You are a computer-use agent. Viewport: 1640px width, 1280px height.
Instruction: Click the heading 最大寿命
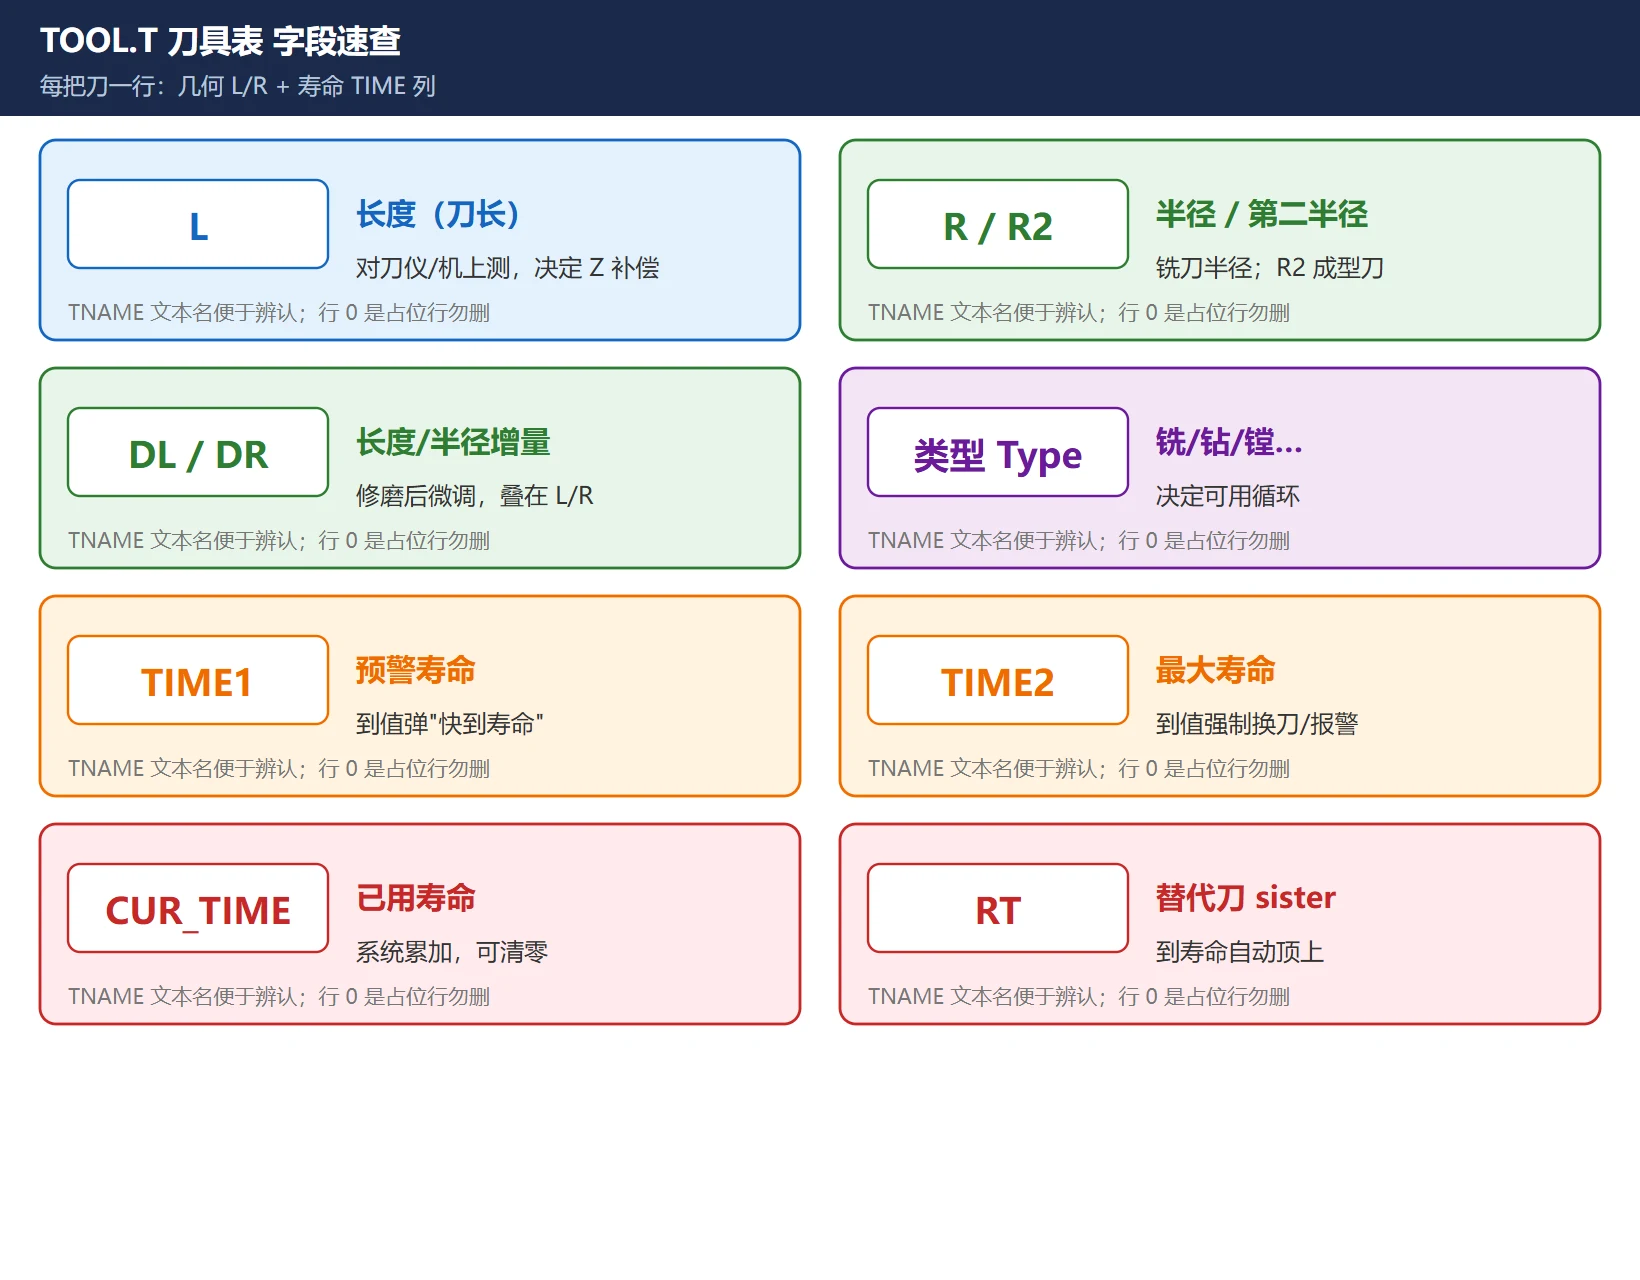click(1216, 670)
